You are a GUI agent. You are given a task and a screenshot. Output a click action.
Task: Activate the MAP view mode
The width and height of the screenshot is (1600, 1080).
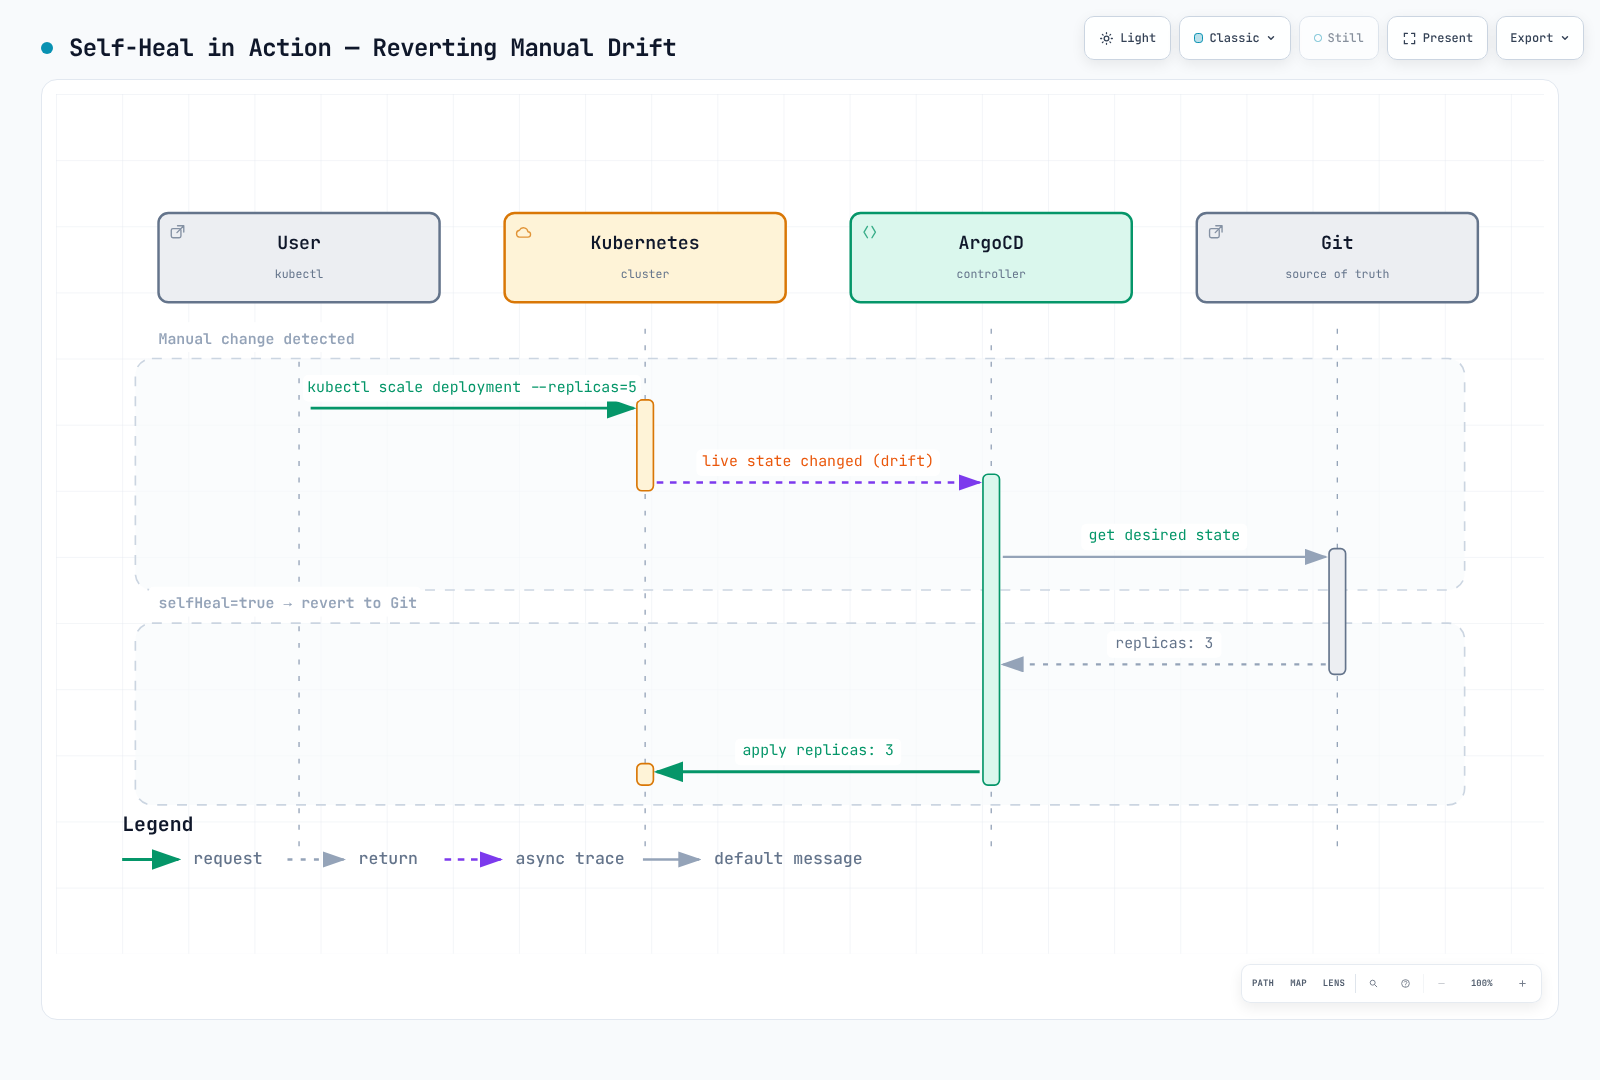(x=1298, y=983)
